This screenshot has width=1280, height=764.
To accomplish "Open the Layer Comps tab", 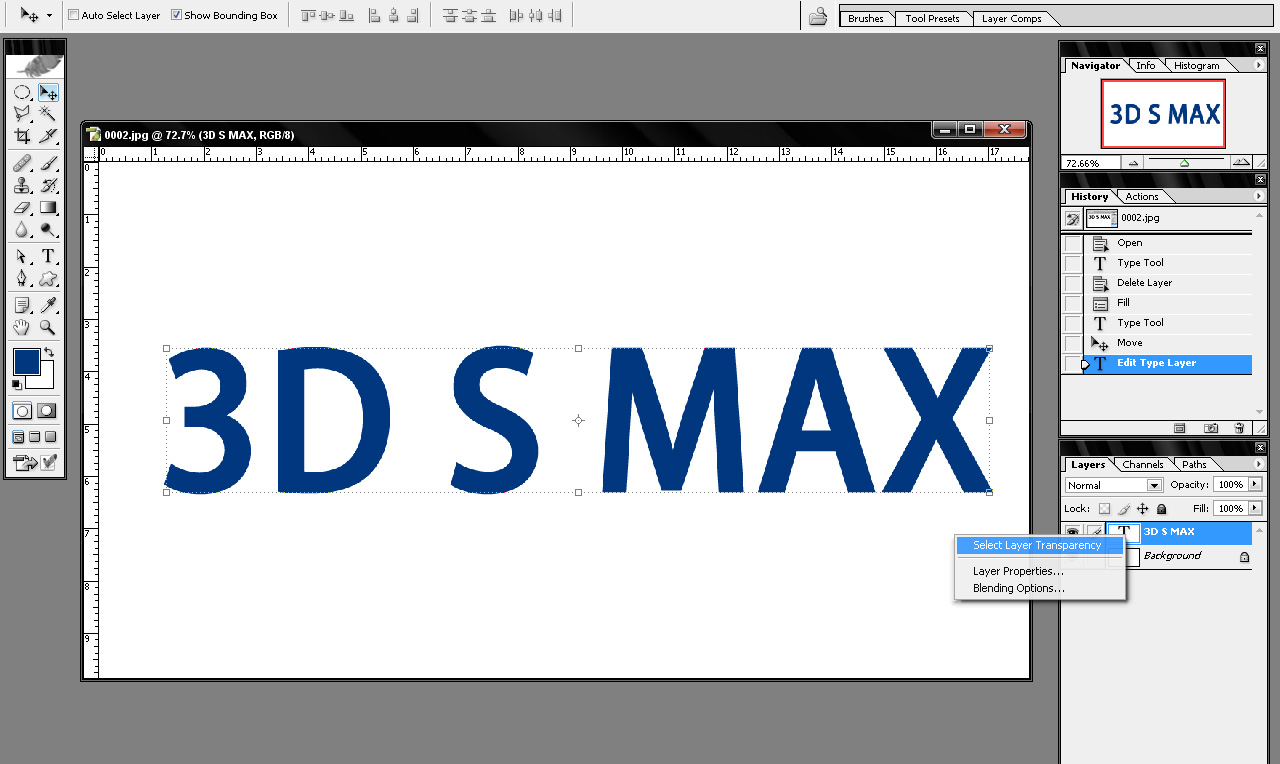I will click(1011, 18).
